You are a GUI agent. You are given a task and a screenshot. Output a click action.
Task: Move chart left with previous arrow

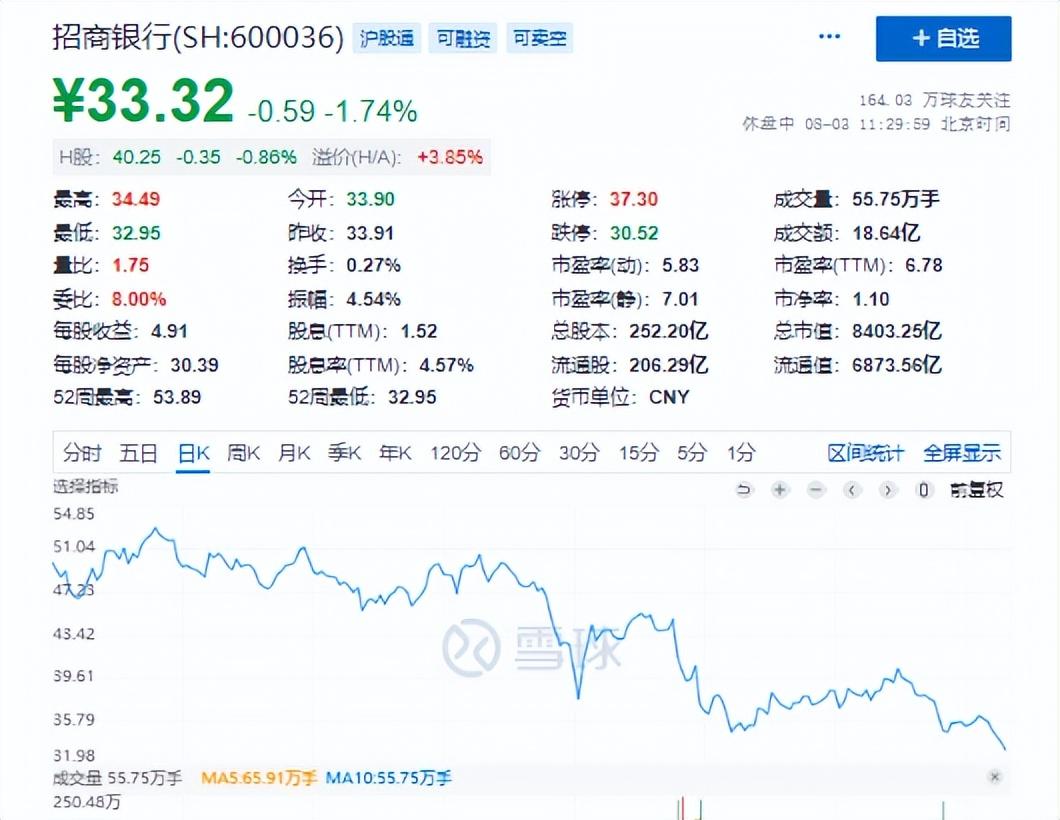[852, 489]
